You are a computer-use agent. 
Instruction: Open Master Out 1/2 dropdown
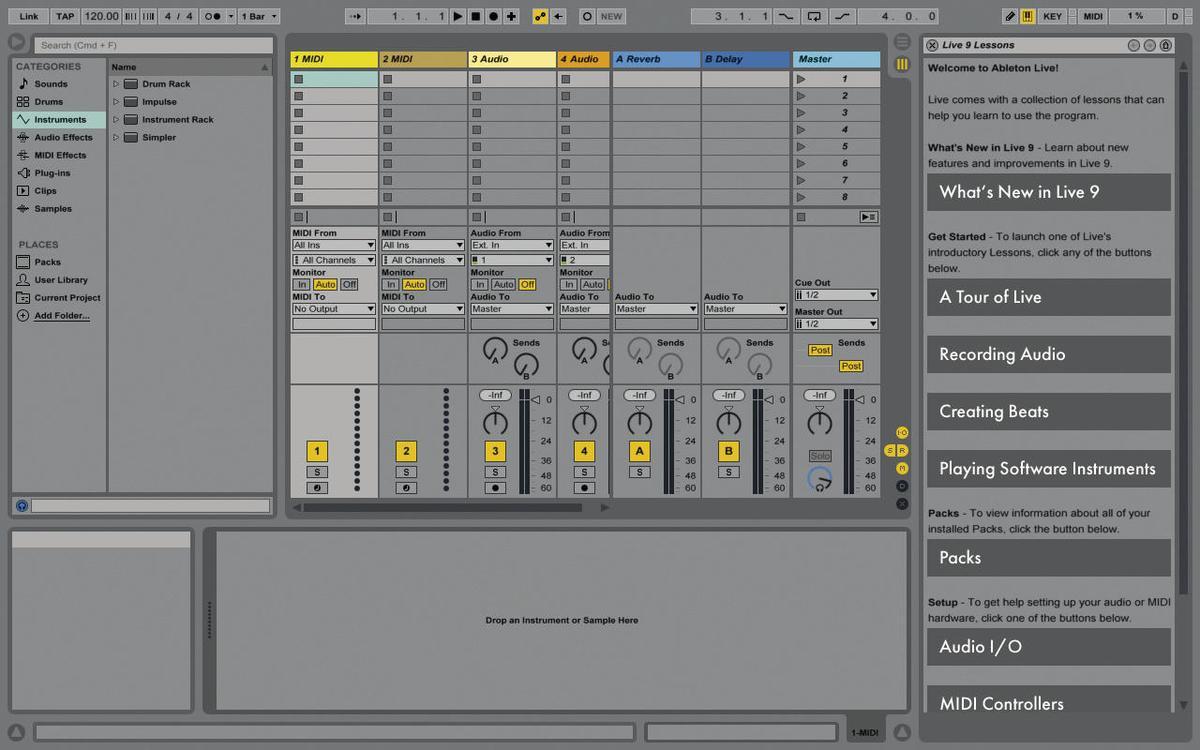(x=837, y=324)
